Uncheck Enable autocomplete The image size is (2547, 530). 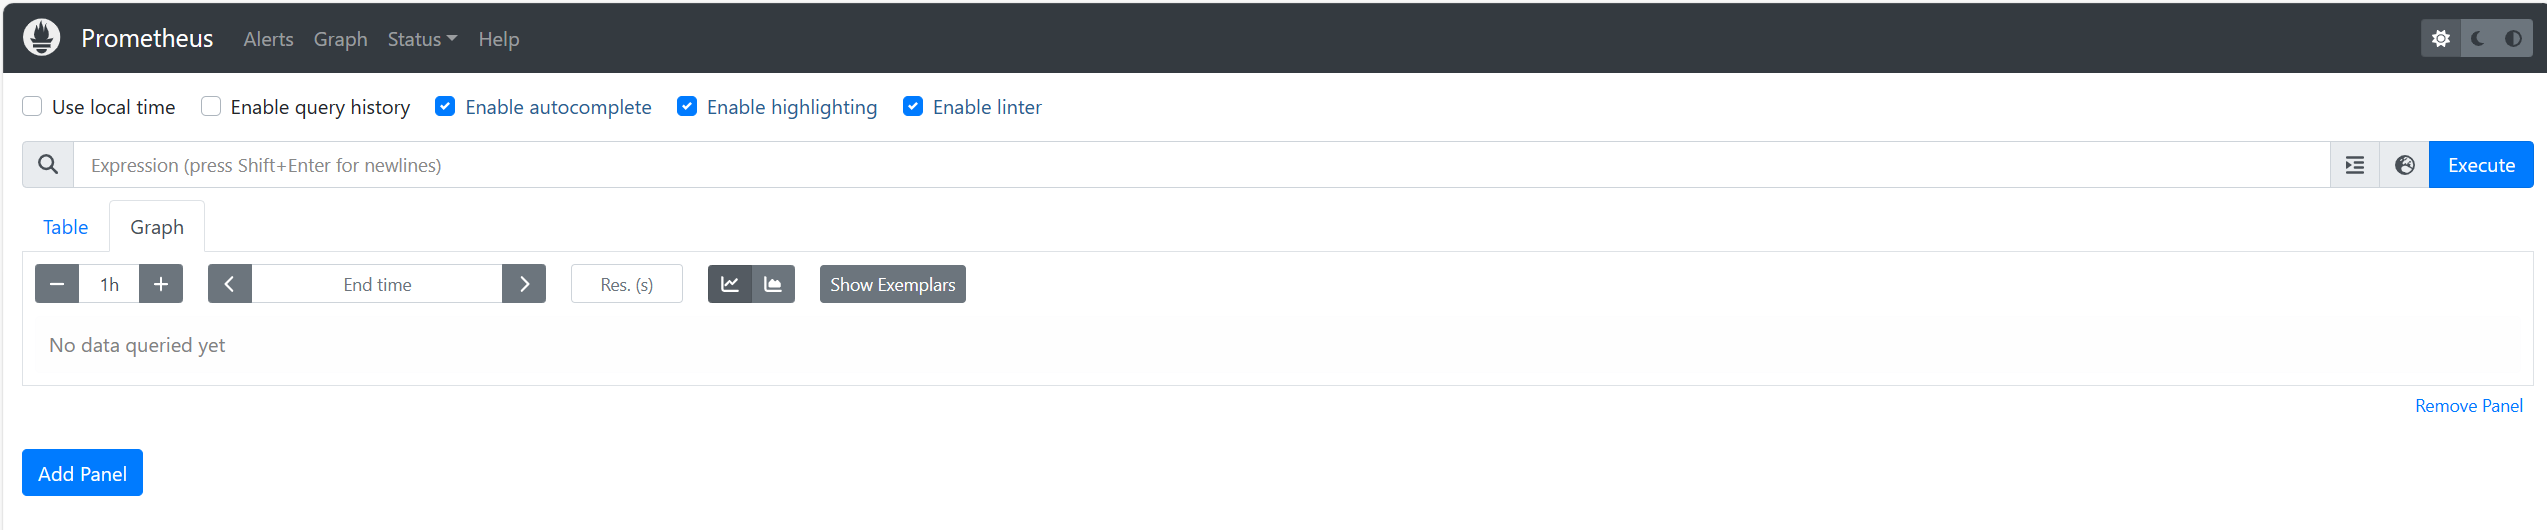click(446, 107)
